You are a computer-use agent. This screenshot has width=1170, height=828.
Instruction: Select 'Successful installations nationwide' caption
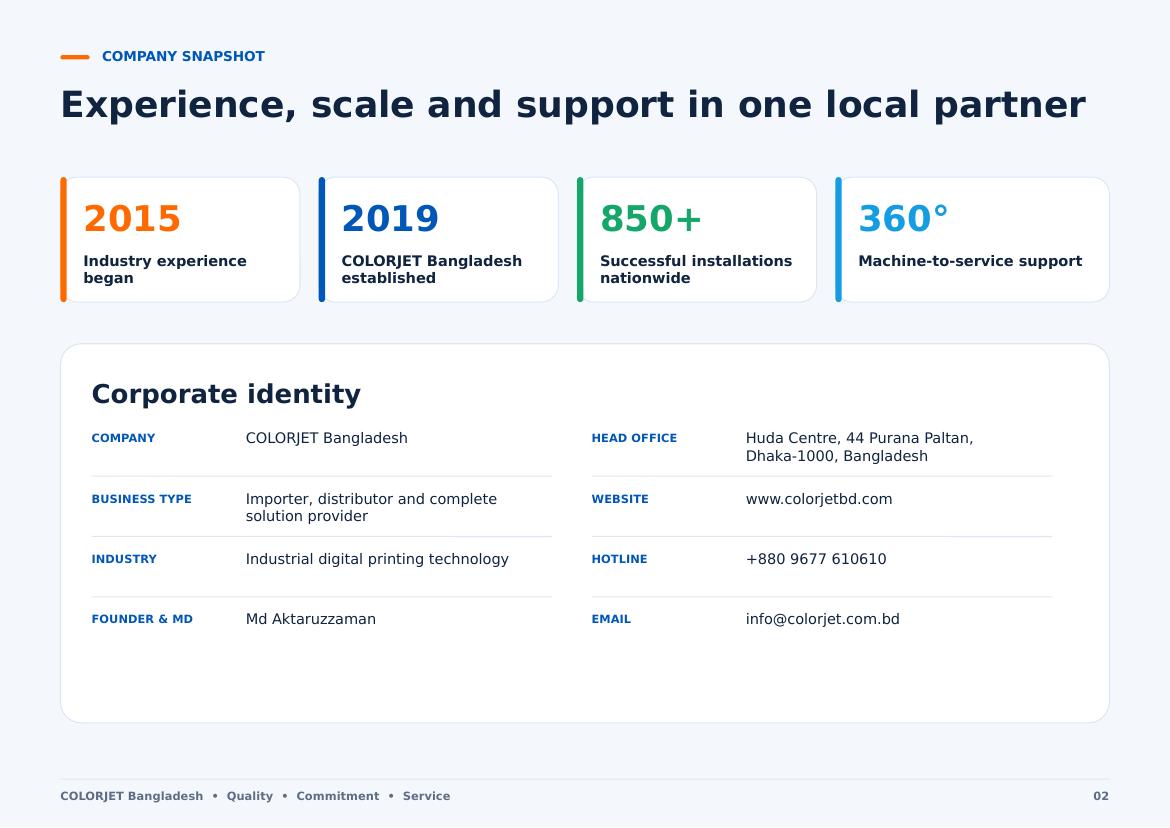[695, 269]
